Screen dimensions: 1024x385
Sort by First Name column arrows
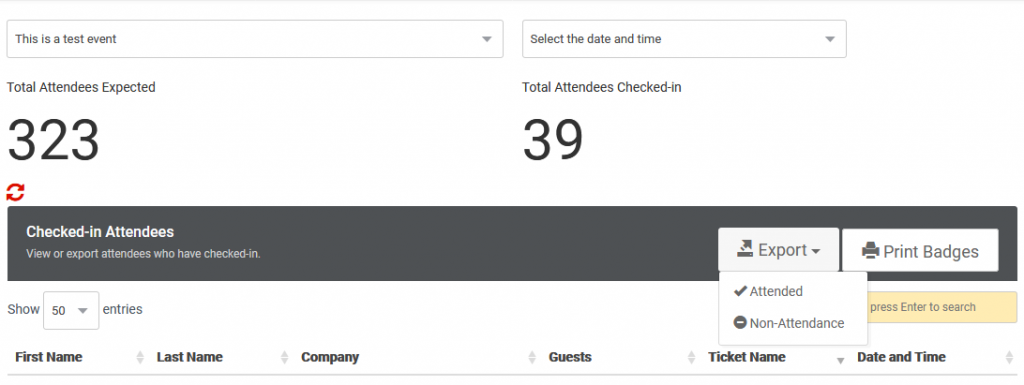point(140,357)
